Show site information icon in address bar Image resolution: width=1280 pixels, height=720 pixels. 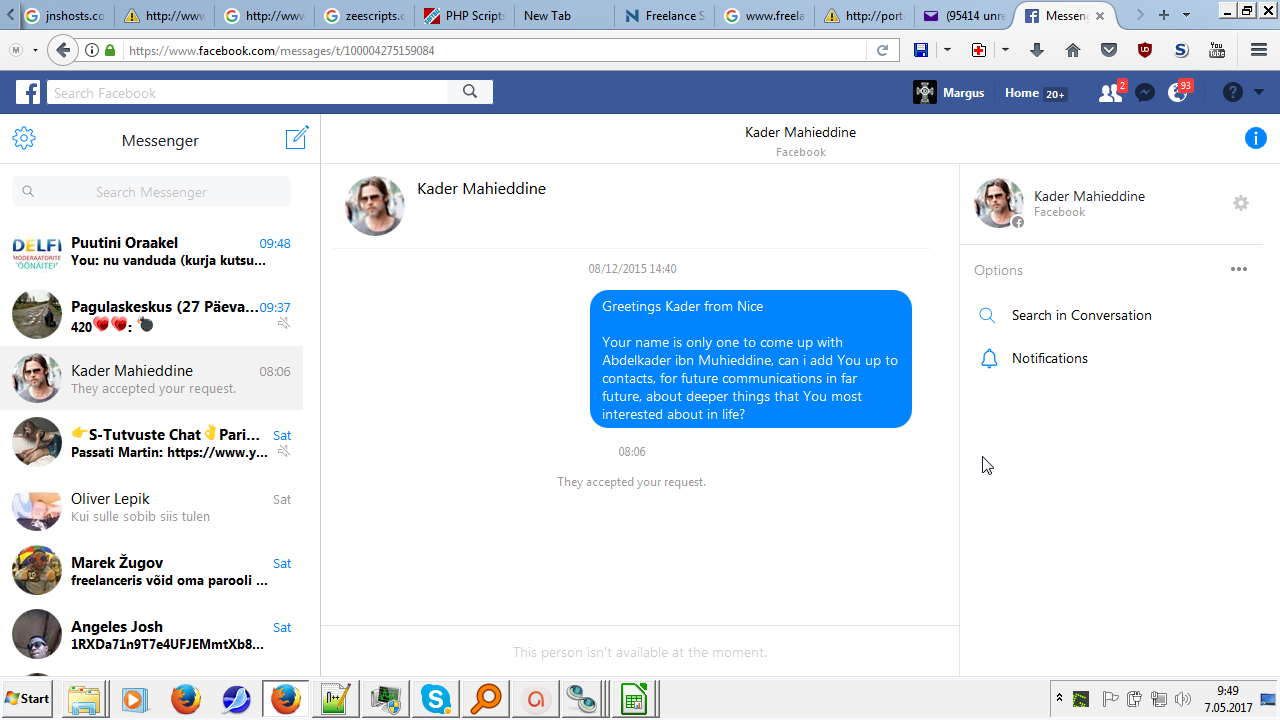tap(92, 50)
